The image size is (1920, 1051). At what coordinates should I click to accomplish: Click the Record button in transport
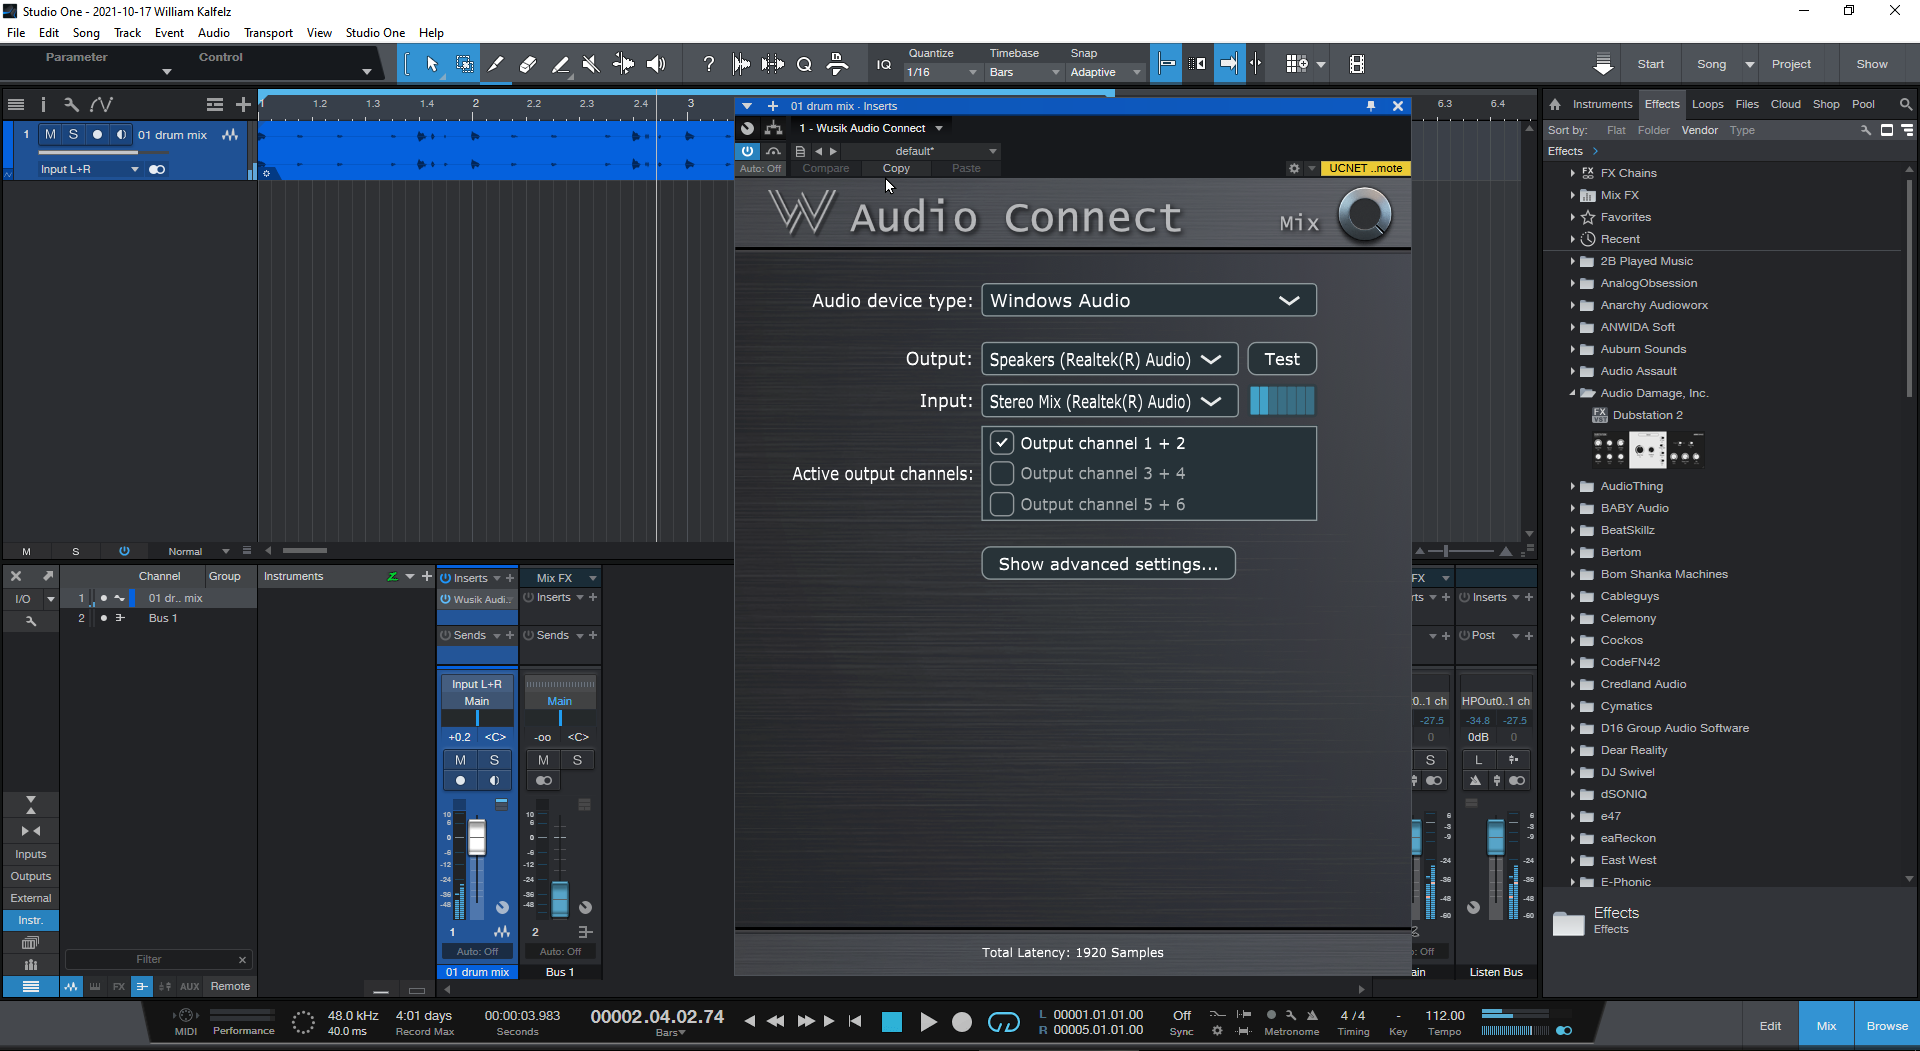pos(962,1021)
